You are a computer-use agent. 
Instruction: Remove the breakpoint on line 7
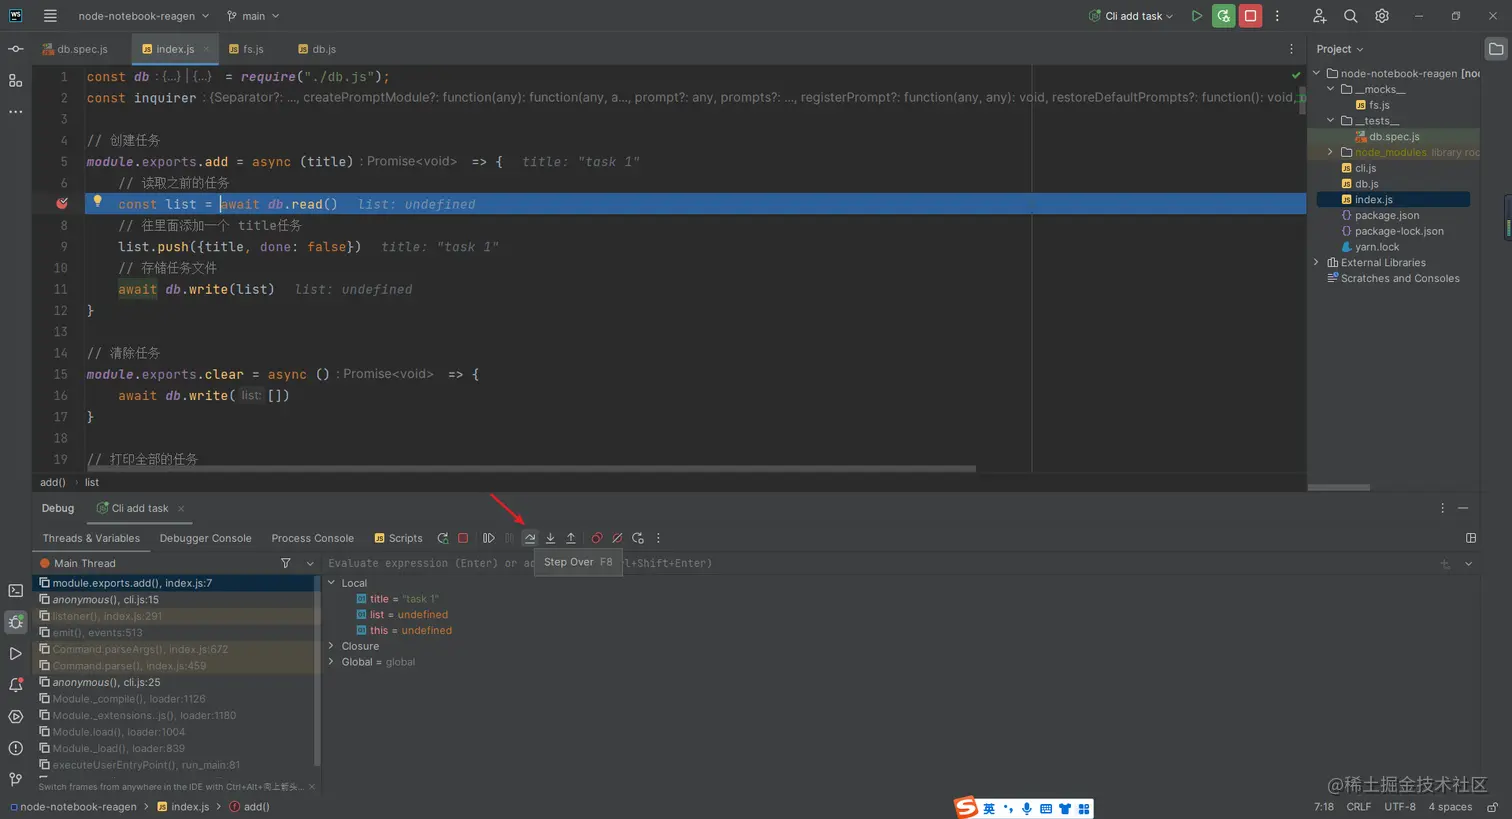tap(62, 204)
